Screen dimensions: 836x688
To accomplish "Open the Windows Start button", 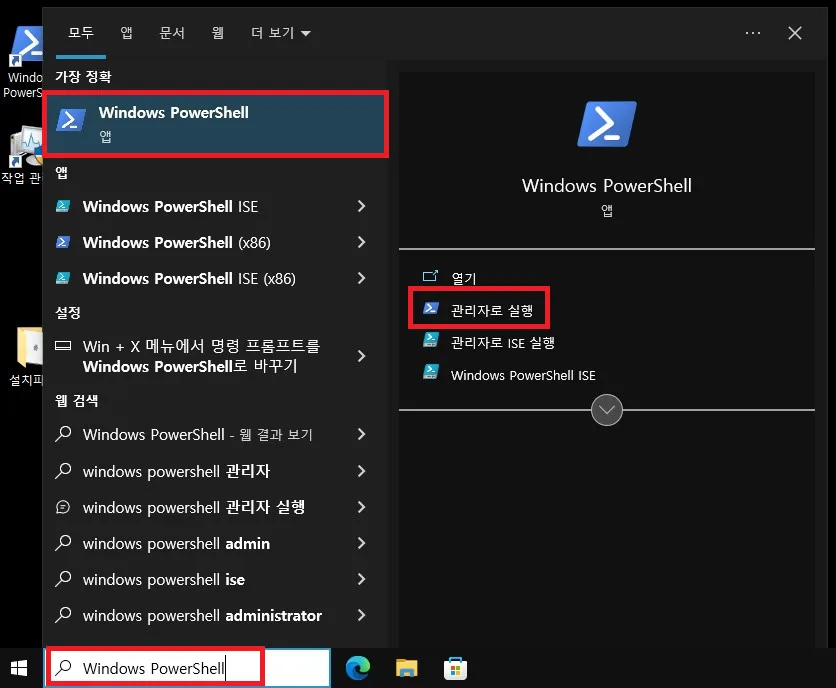I will tap(19, 668).
